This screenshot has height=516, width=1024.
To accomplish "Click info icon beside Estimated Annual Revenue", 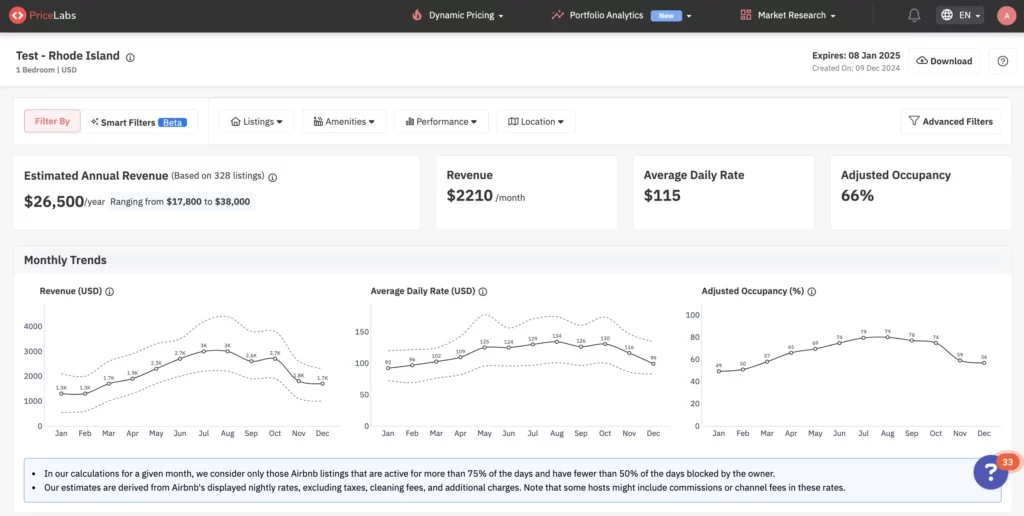I will 273,177.
